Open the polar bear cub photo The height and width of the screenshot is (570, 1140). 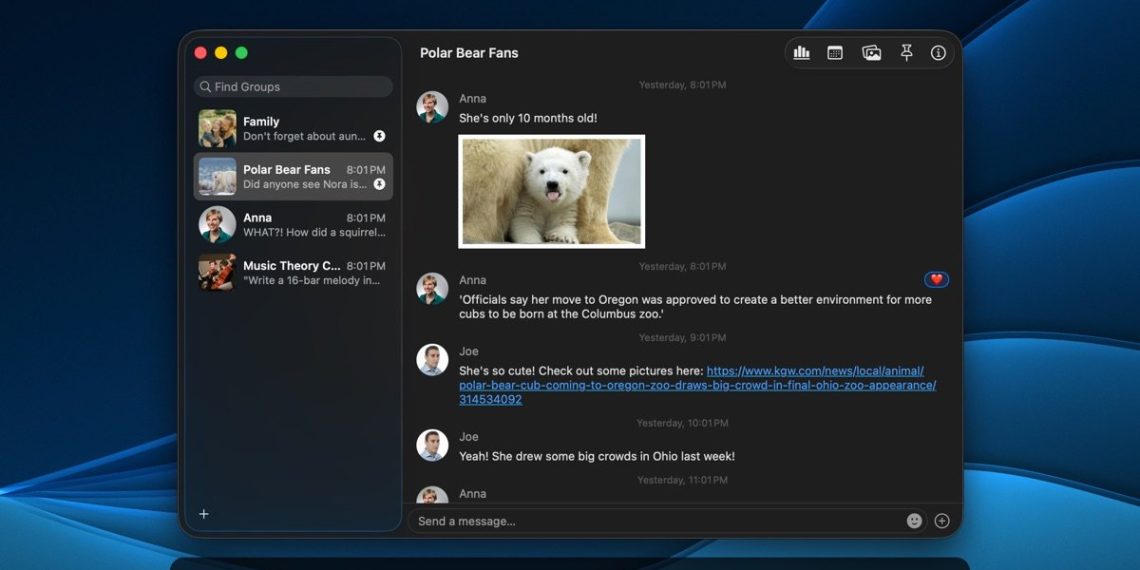551,191
